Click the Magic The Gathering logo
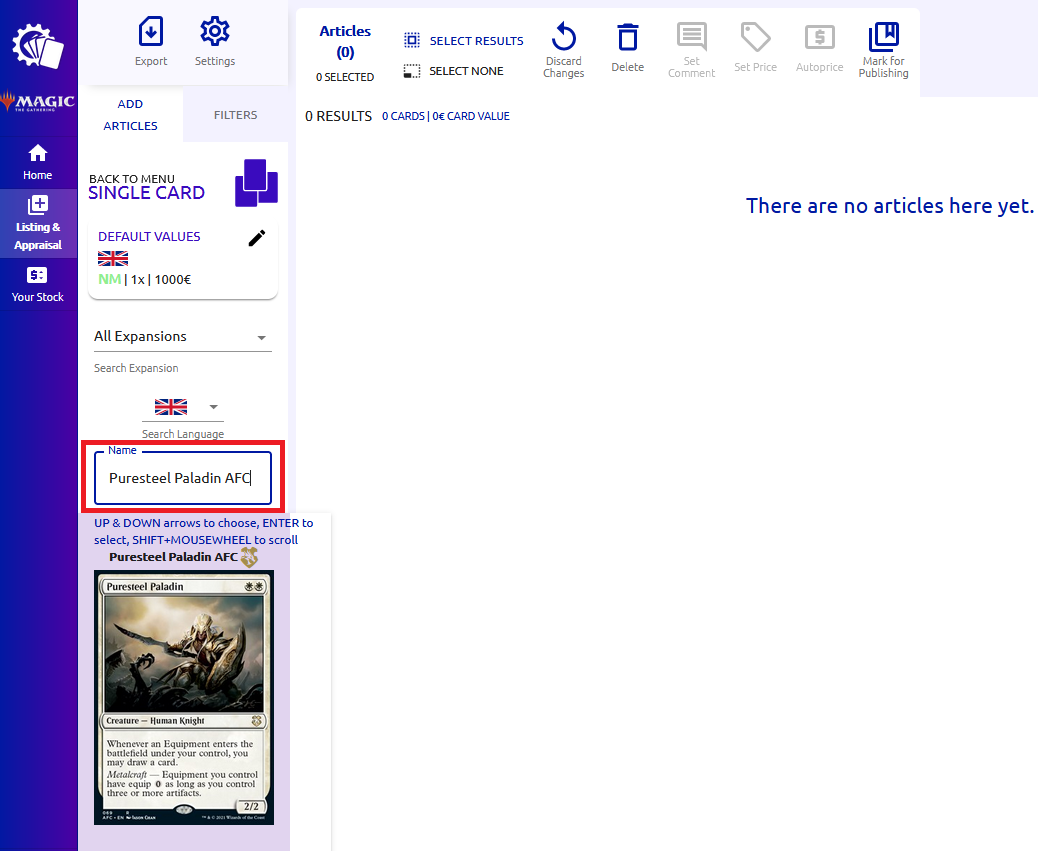This screenshot has width=1038, height=851. point(38,101)
